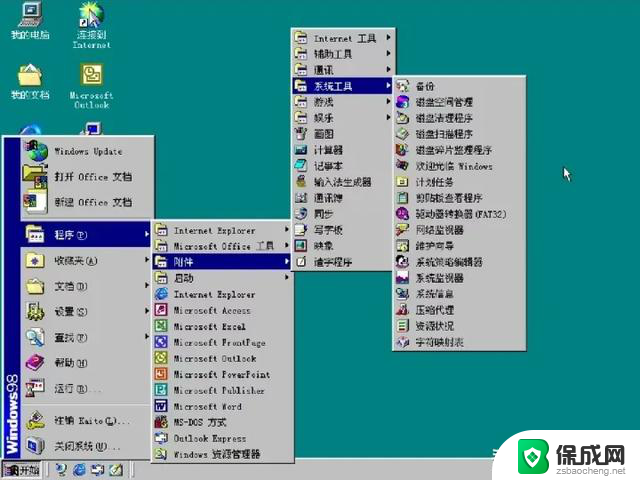Expand the 游戏 submenu arrow

coord(388,102)
